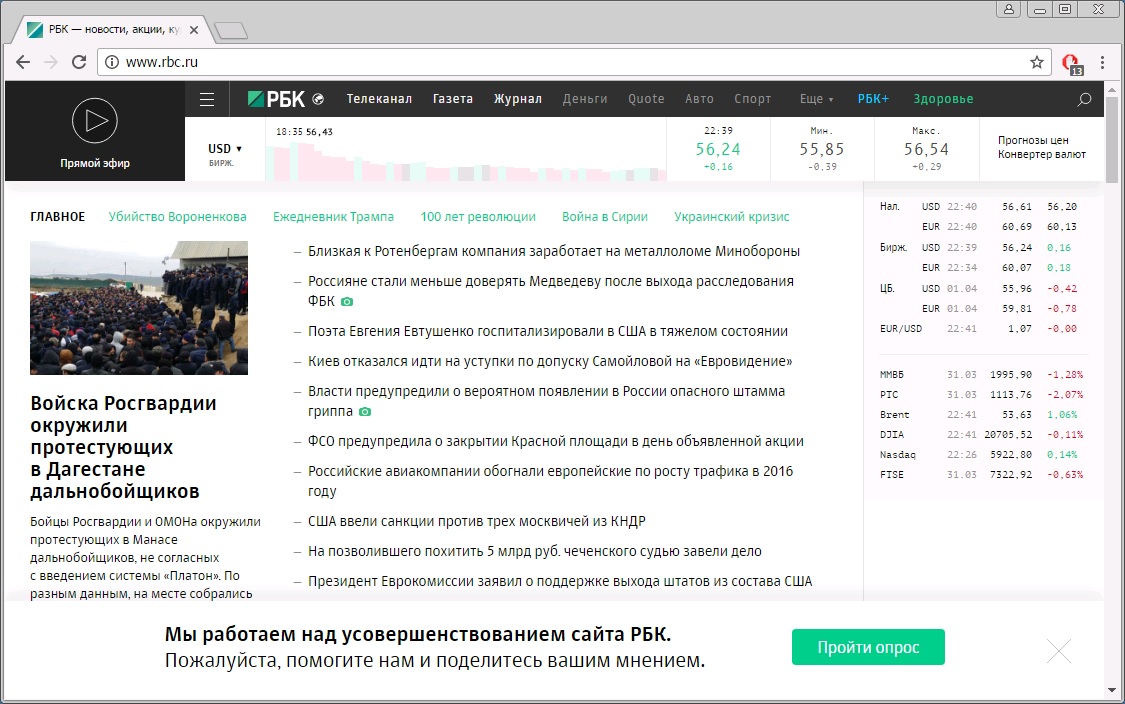Expand the USD currency dropdown

[225, 149]
